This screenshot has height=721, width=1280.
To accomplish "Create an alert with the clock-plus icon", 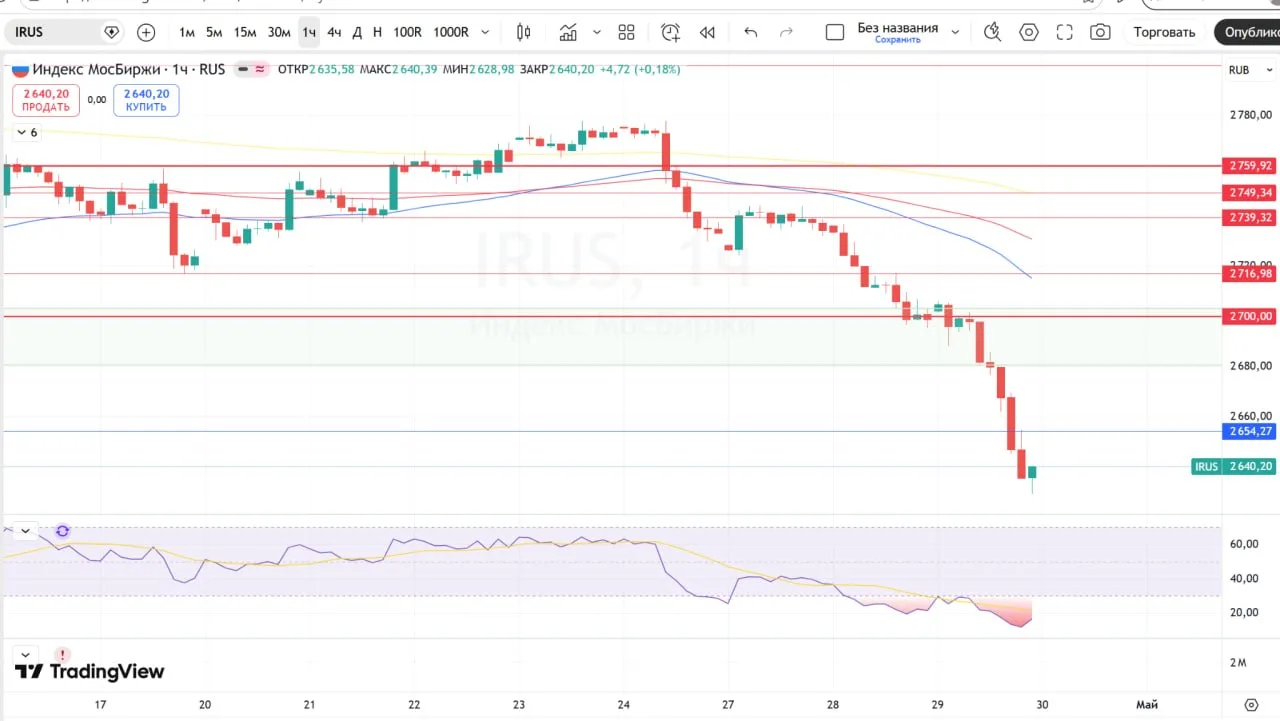I will [670, 32].
